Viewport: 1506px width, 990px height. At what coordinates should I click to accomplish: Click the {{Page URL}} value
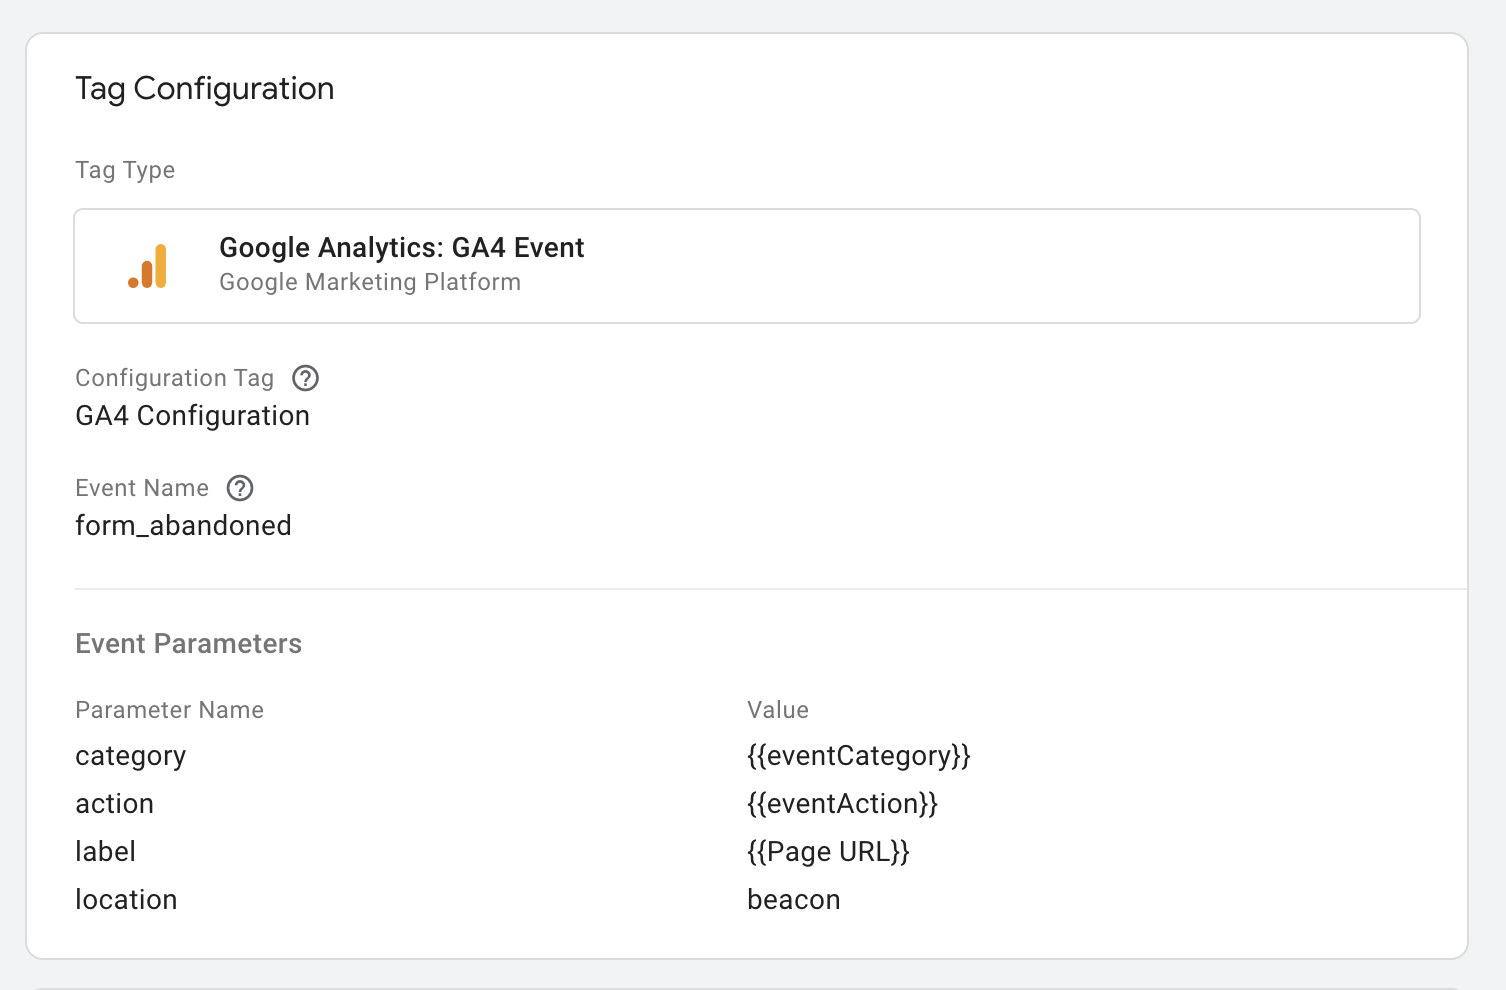[x=828, y=852]
